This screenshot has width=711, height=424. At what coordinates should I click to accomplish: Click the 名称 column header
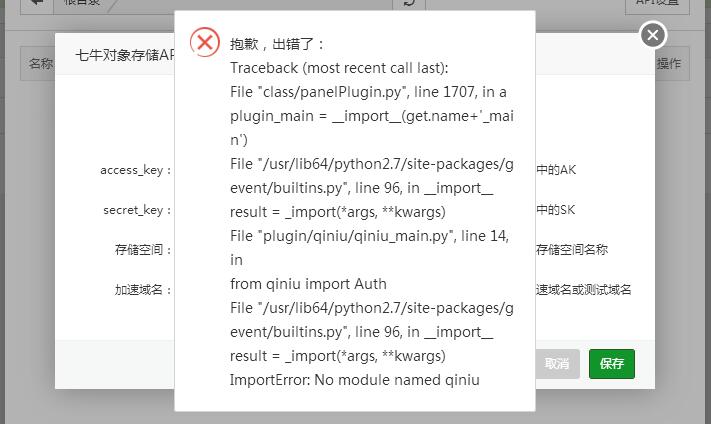click(40, 64)
